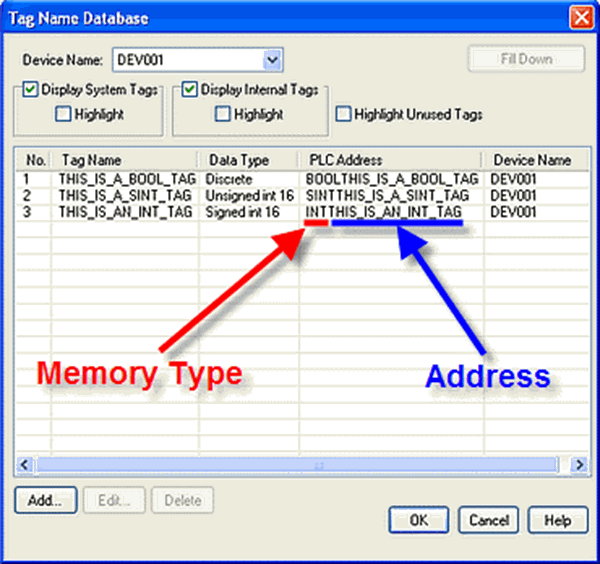Confirm with the OK button
The height and width of the screenshot is (564, 600).
421,520
